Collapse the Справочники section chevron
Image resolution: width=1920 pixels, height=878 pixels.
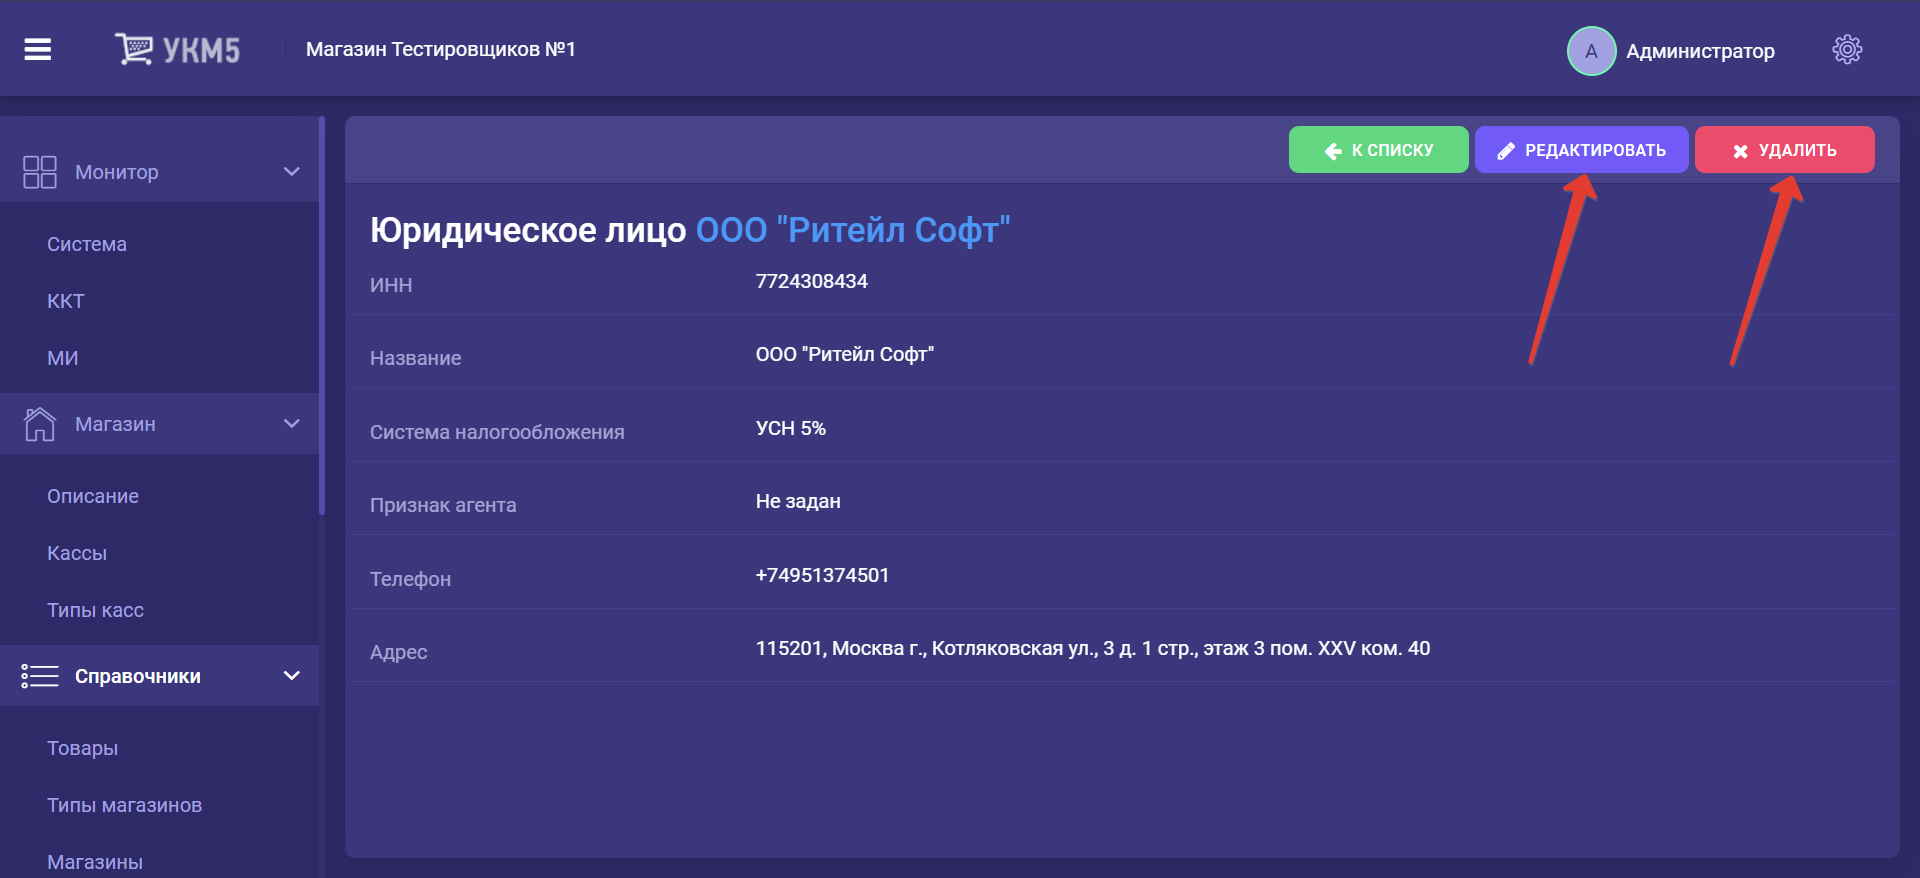(292, 676)
